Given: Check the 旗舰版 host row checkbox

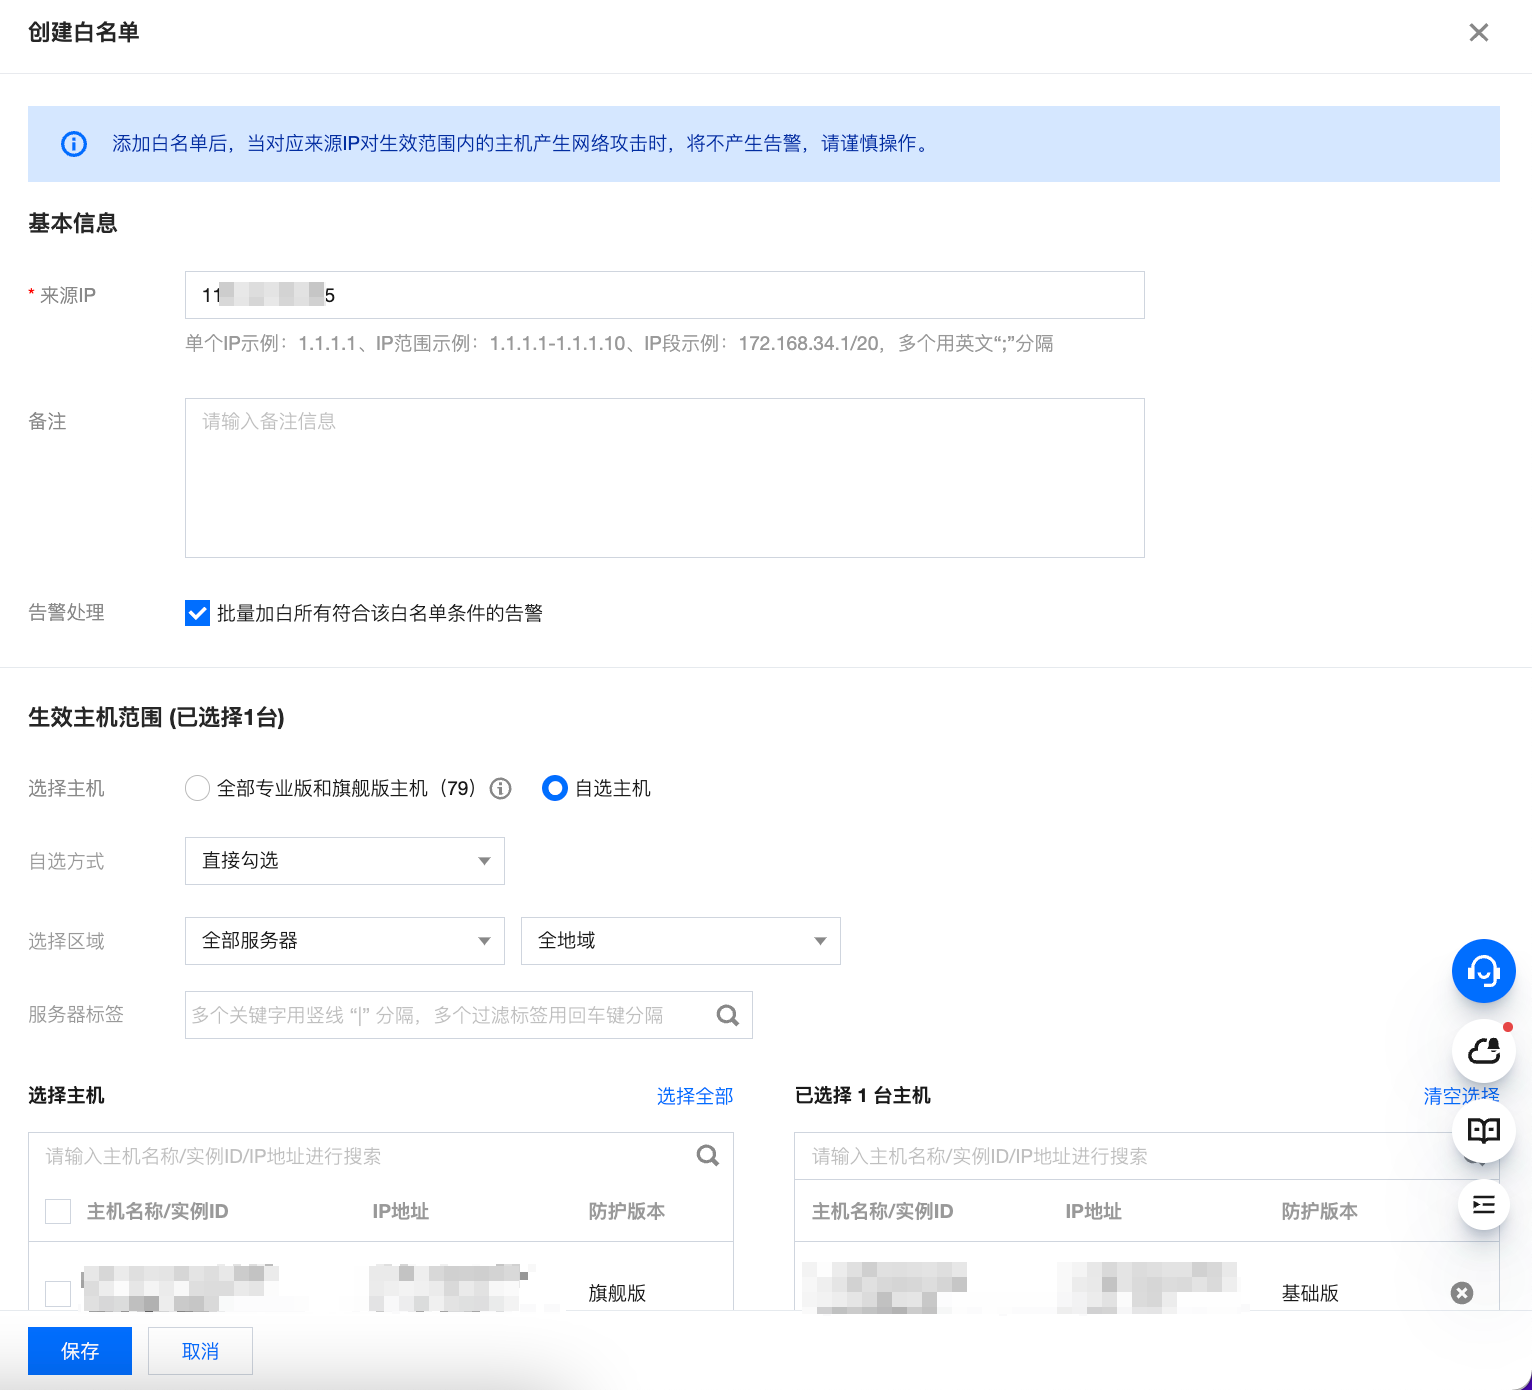Looking at the screenshot, I should pos(58,1293).
